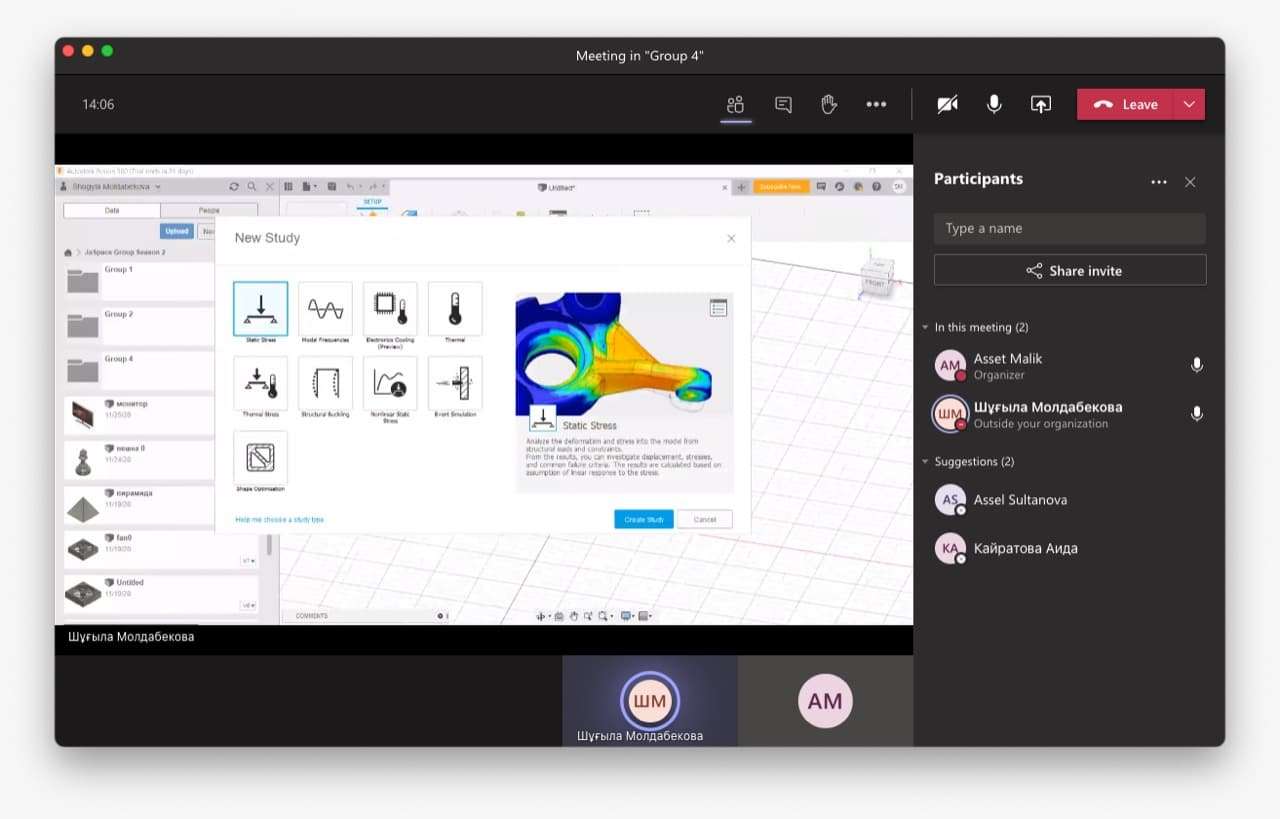Viewport: 1280px width, 819px height.
Task: Select the Shape Optimization study icon
Action: pyautogui.click(x=260, y=457)
